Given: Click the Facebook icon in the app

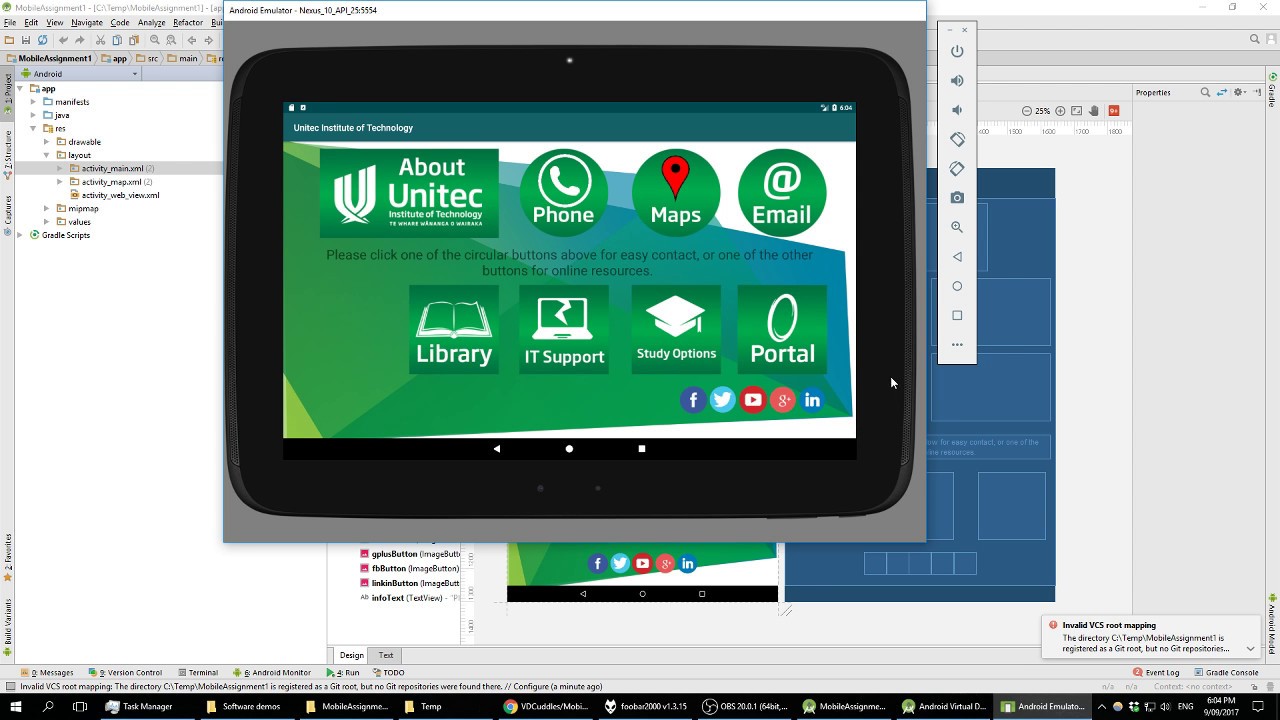Looking at the screenshot, I should point(693,399).
